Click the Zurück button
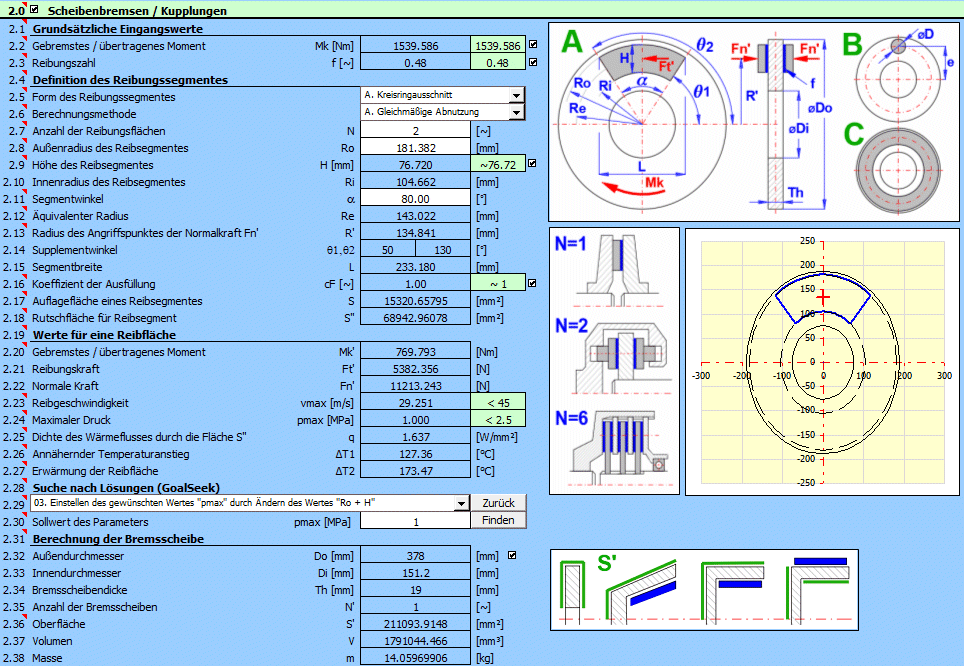964x666 pixels. pyautogui.click(x=499, y=503)
